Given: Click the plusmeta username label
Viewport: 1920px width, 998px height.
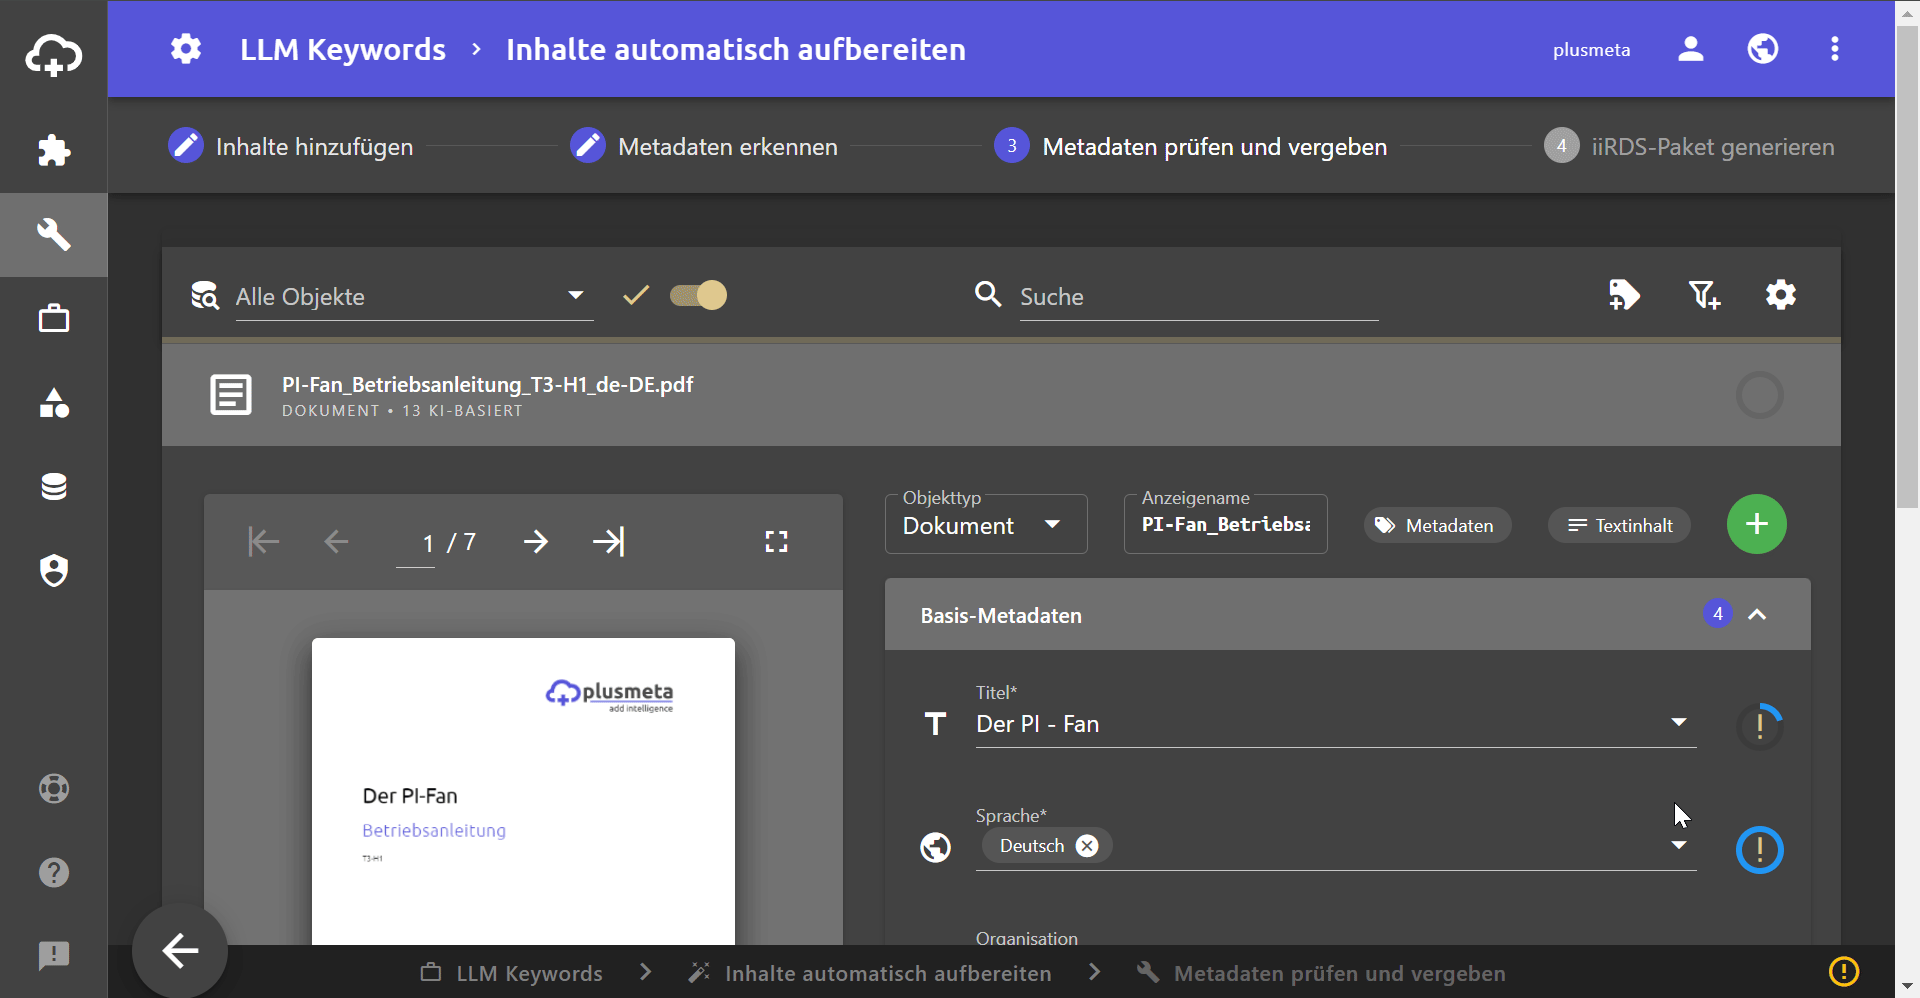Looking at the screenshot, I should [x=1591, y=50].
